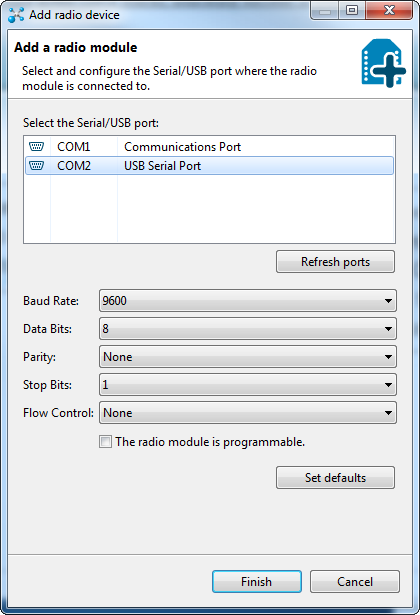Click Finish to add the device
420x615 pixels.
tap(257, 582)
